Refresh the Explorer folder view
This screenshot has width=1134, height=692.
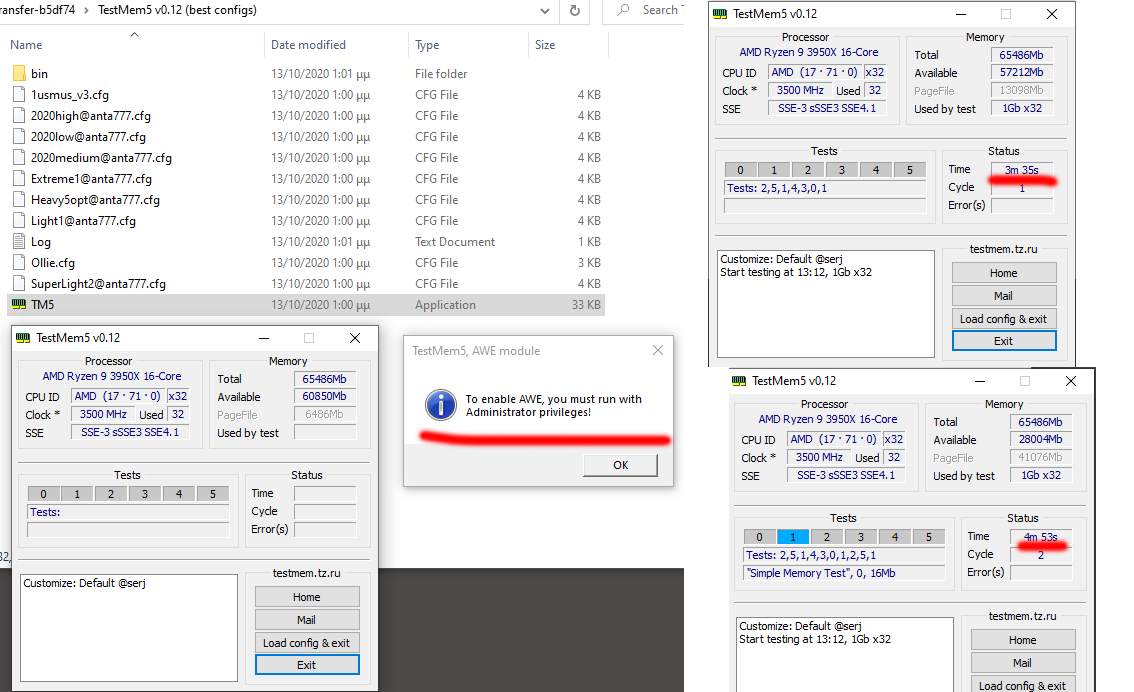(575, 10)
